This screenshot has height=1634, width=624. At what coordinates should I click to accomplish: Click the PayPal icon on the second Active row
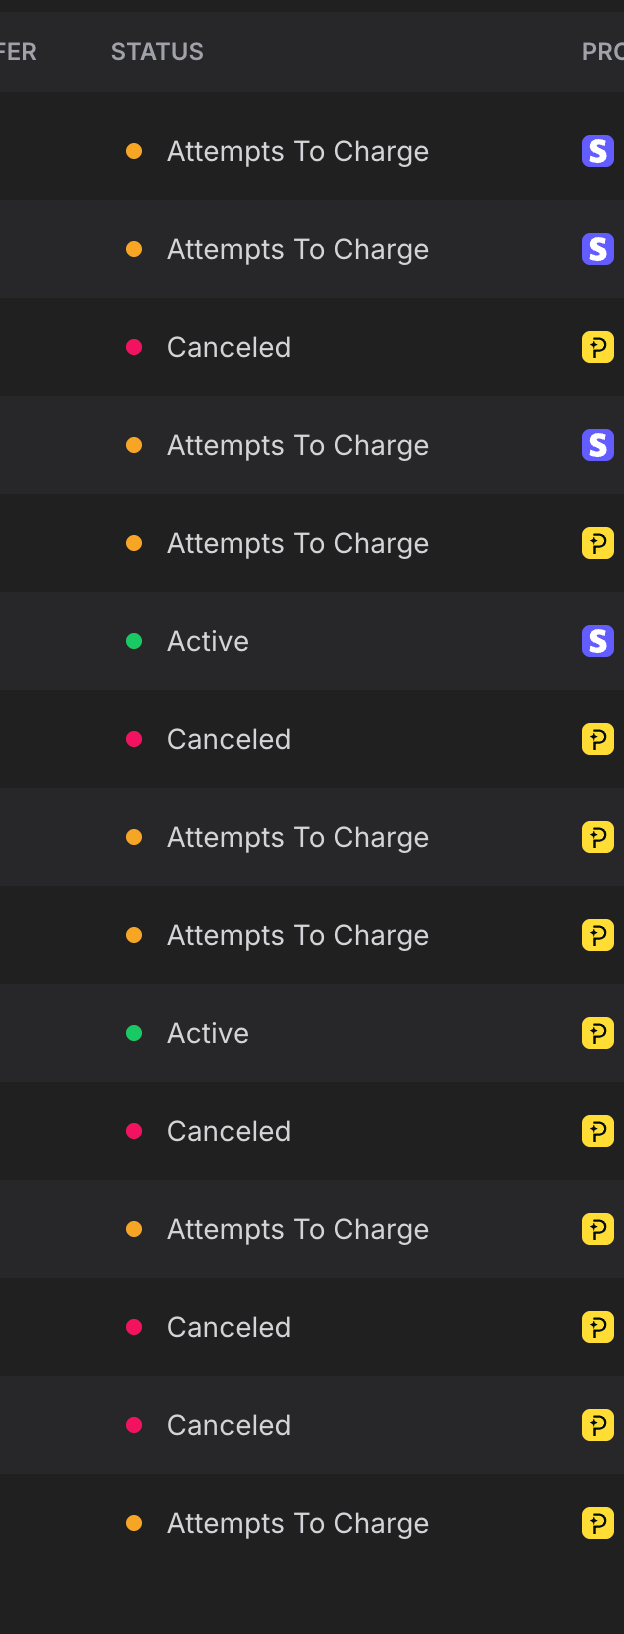pyautogui.click(x=598, y=1033)
